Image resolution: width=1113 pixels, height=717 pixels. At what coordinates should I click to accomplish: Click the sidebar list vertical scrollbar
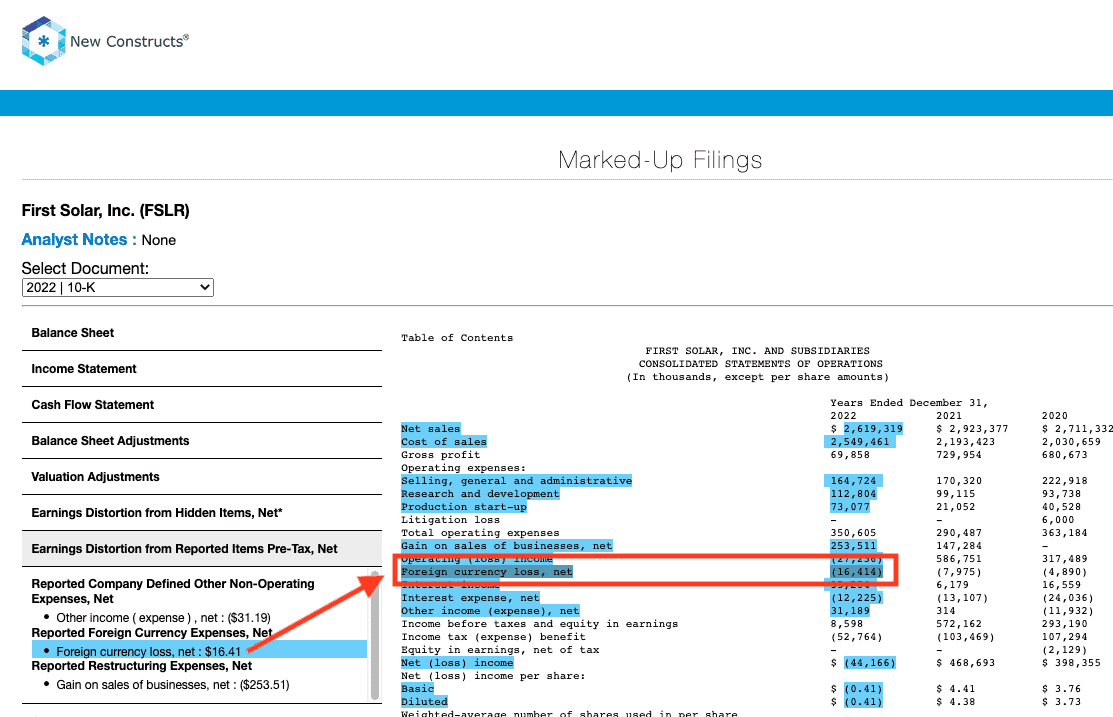point(375,635)
